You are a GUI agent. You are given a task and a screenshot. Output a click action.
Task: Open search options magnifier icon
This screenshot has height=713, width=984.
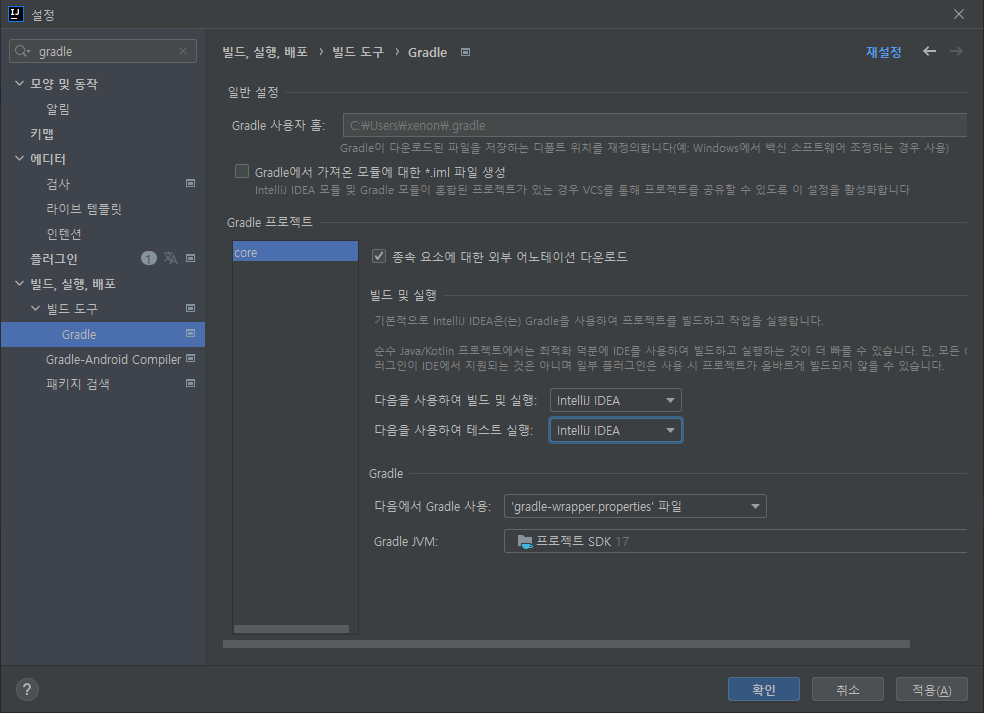tap(23, 51)
